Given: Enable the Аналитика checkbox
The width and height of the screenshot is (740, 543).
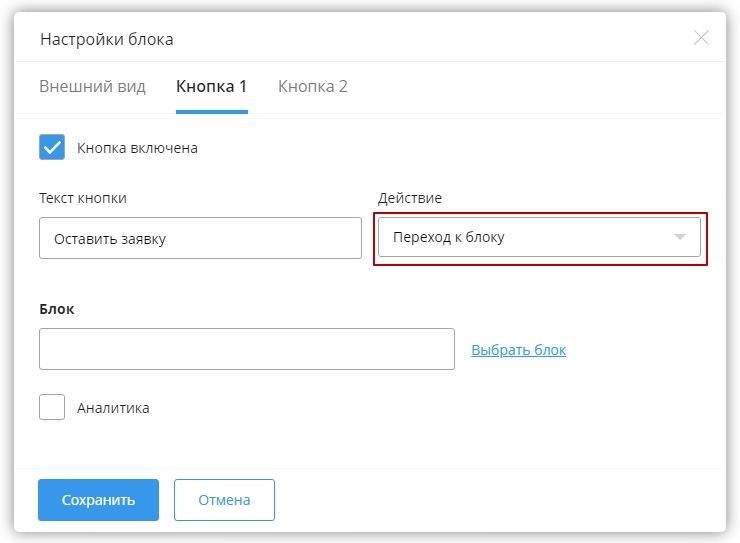Looking at the screenshot, I should (x=52, y=407).
